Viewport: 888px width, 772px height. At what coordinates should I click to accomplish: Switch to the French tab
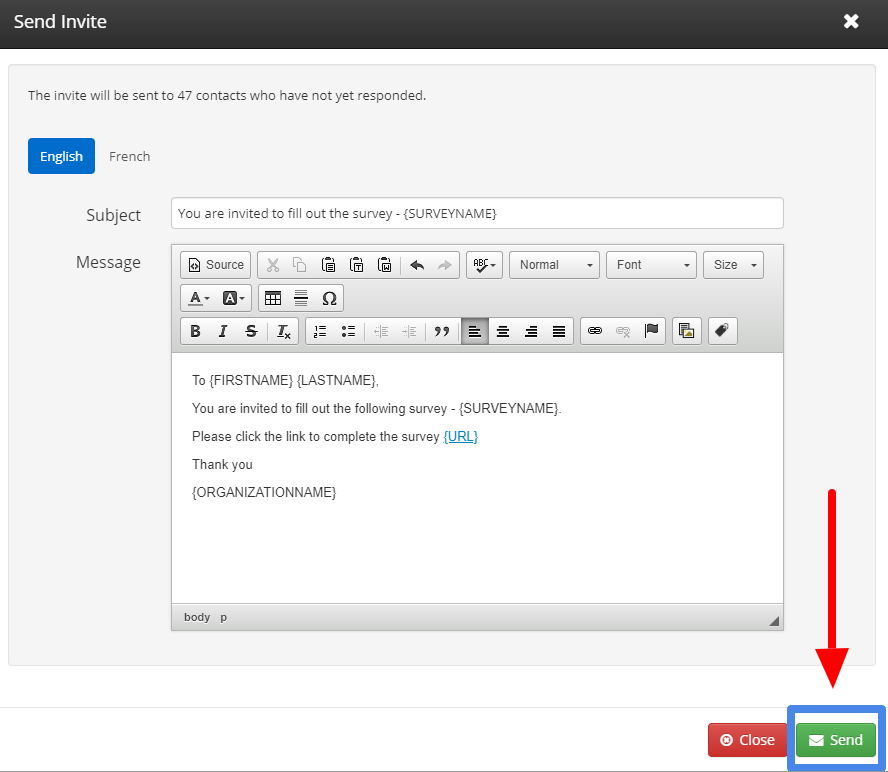click(x=130, y=156)
